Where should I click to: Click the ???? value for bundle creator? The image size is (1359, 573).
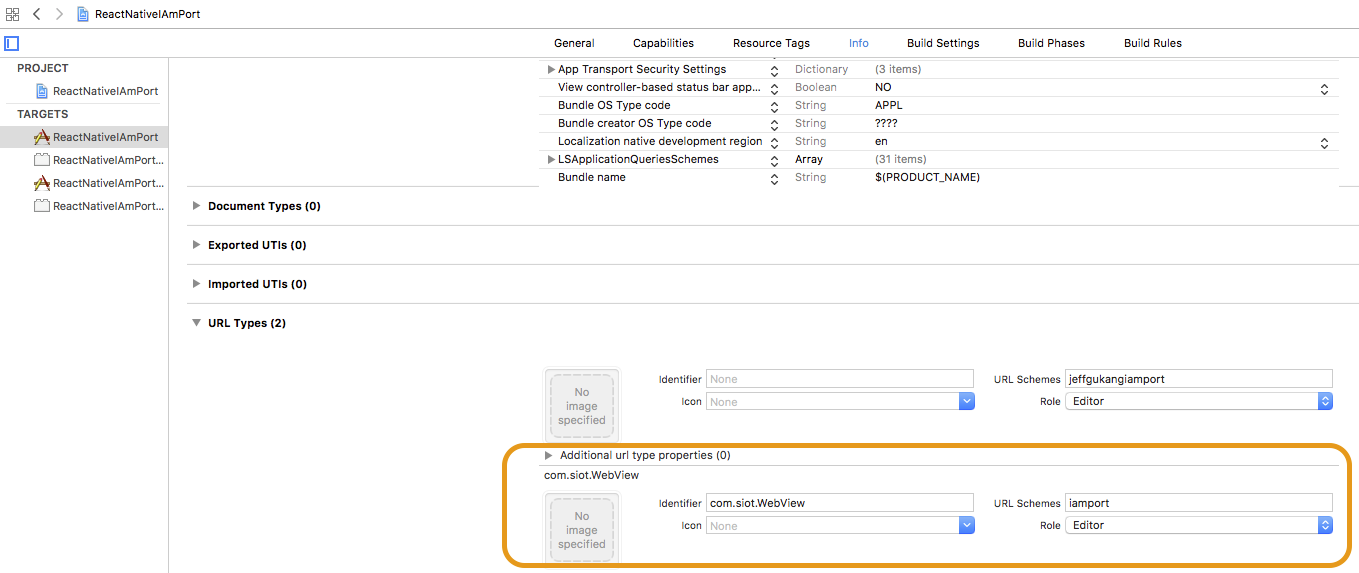click(x=886, y=123)
